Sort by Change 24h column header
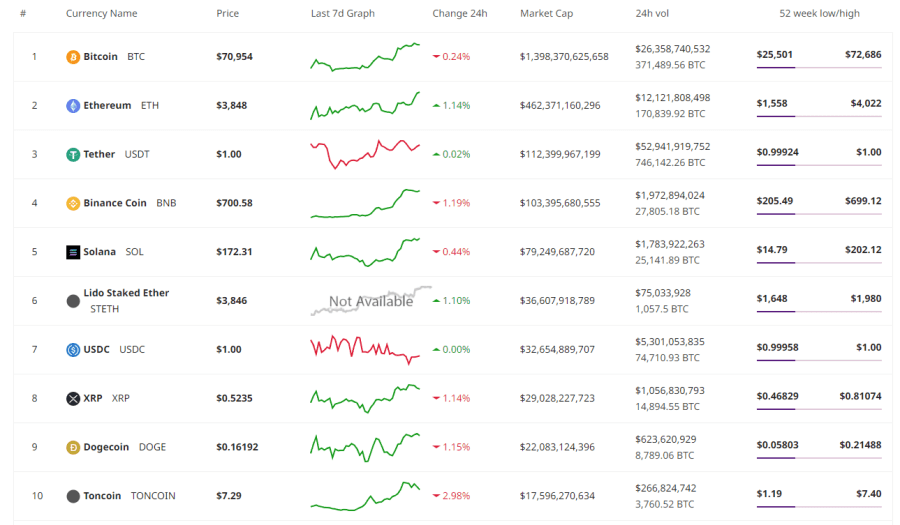The height and width of the screenshot is (525, 900). 460,14
